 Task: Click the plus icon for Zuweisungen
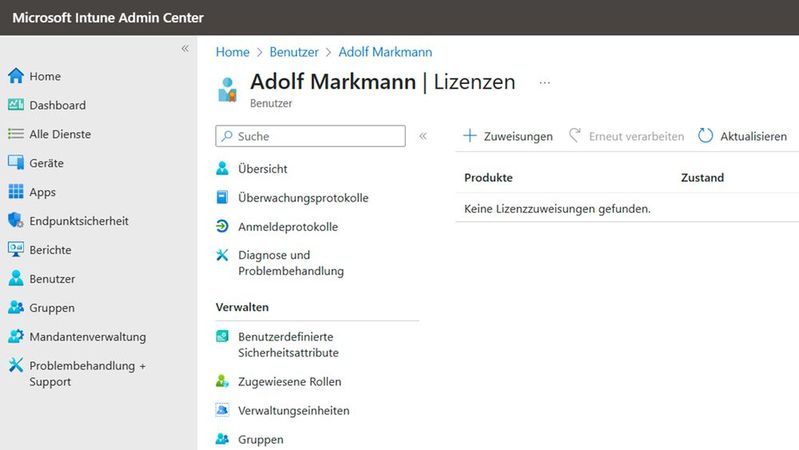click(470, 136)
